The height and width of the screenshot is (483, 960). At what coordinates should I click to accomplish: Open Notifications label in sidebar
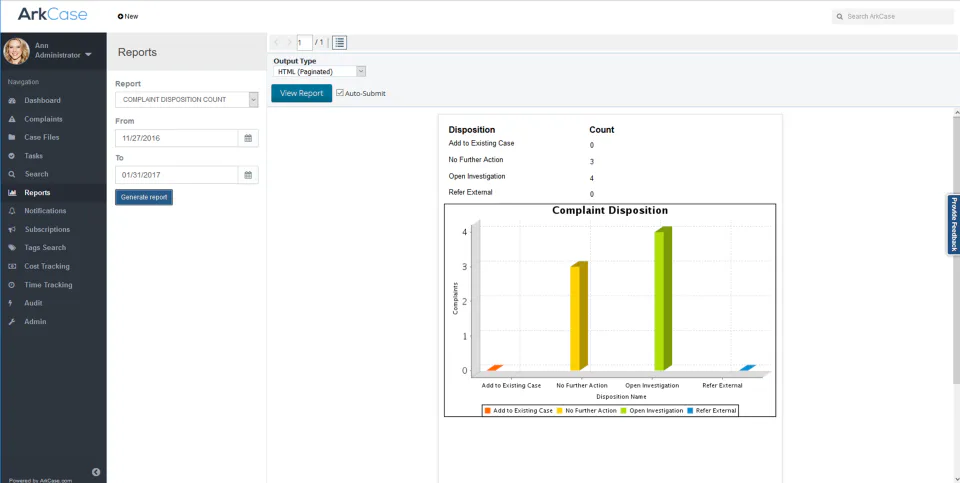[45, 211]
